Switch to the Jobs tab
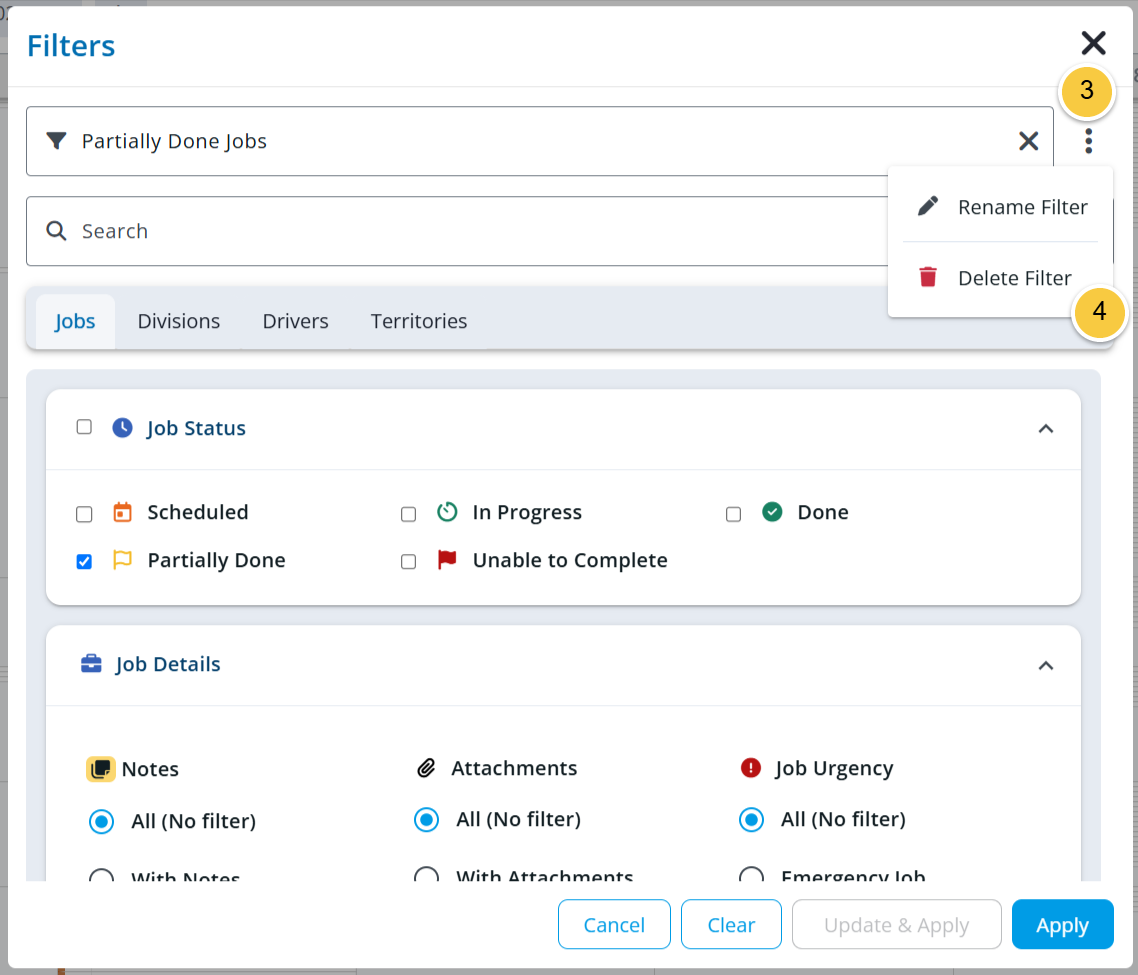 tap(75, 321)
